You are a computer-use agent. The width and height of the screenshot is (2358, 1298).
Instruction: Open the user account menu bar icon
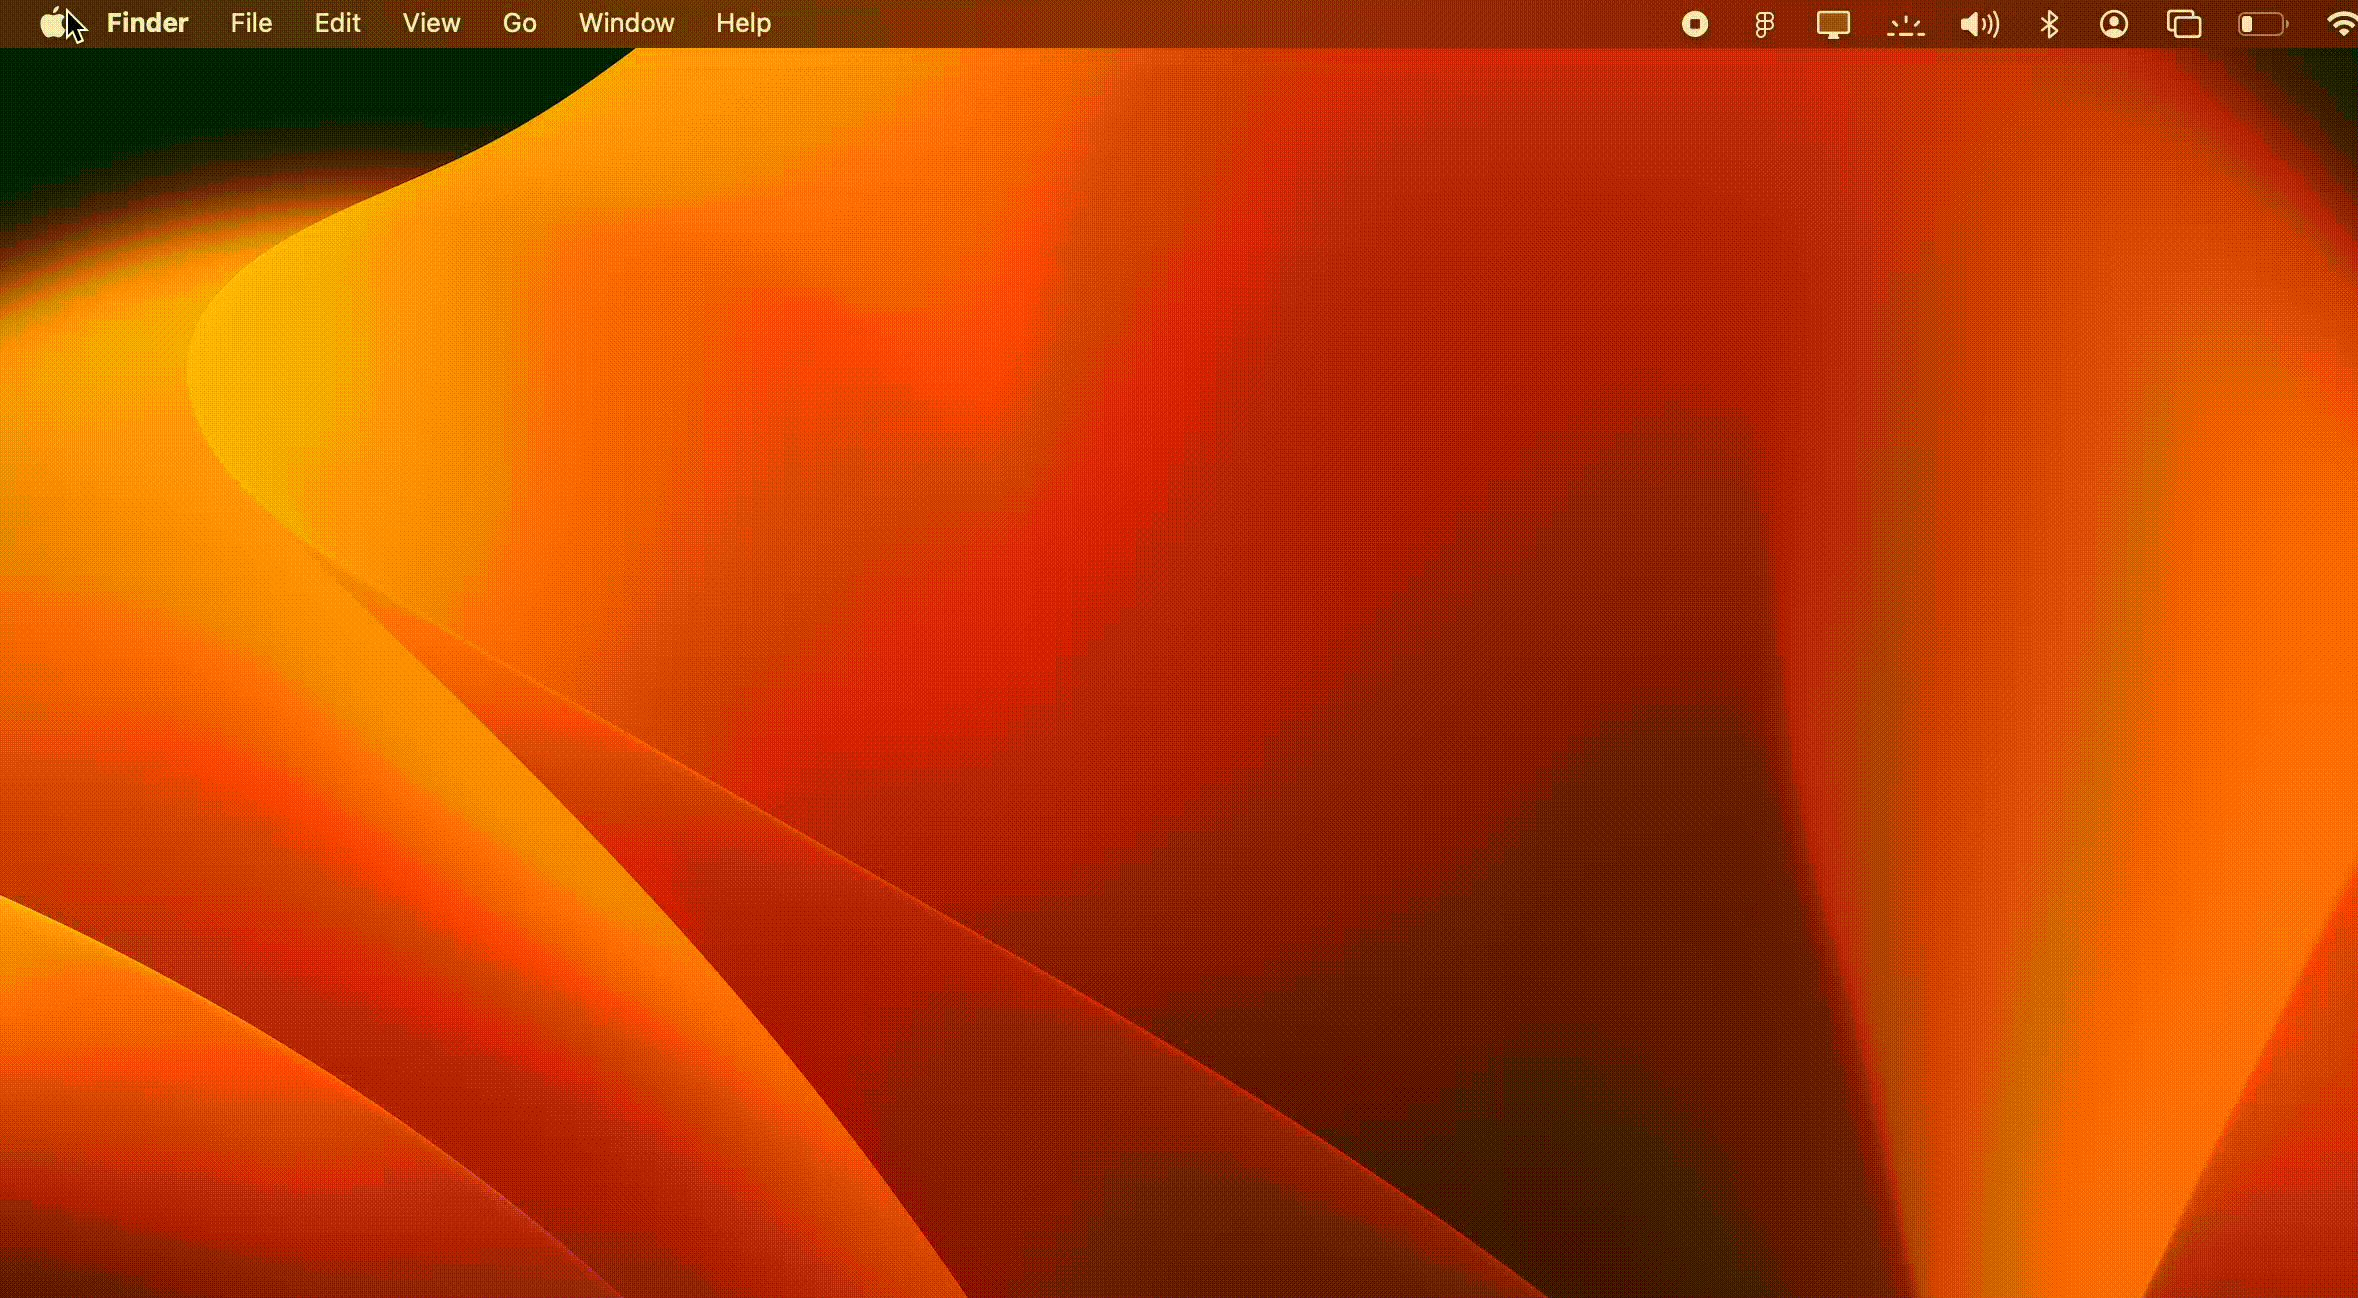[2114, 24]
